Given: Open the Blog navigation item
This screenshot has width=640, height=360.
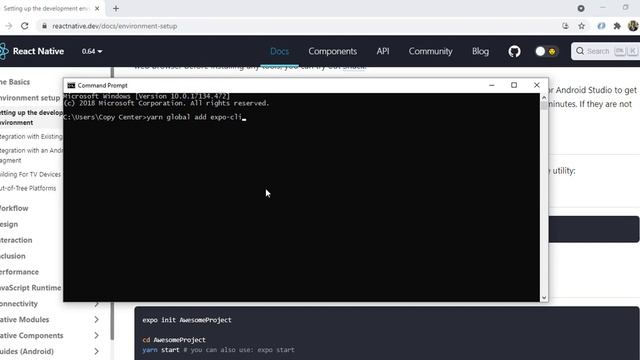Looking at the screenshot, I should [x=480, y=51].
